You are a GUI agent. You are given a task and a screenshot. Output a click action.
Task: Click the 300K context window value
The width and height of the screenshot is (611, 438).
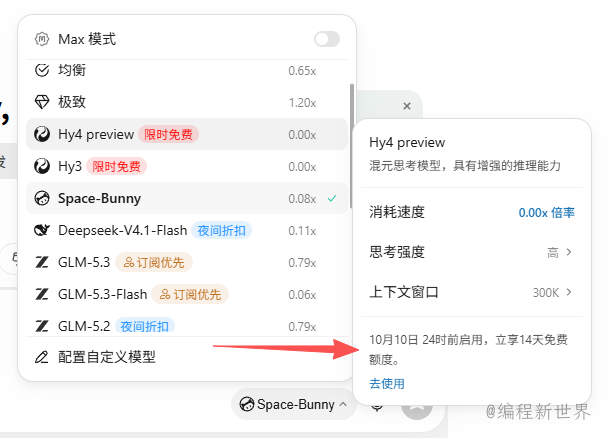point(546,292)
